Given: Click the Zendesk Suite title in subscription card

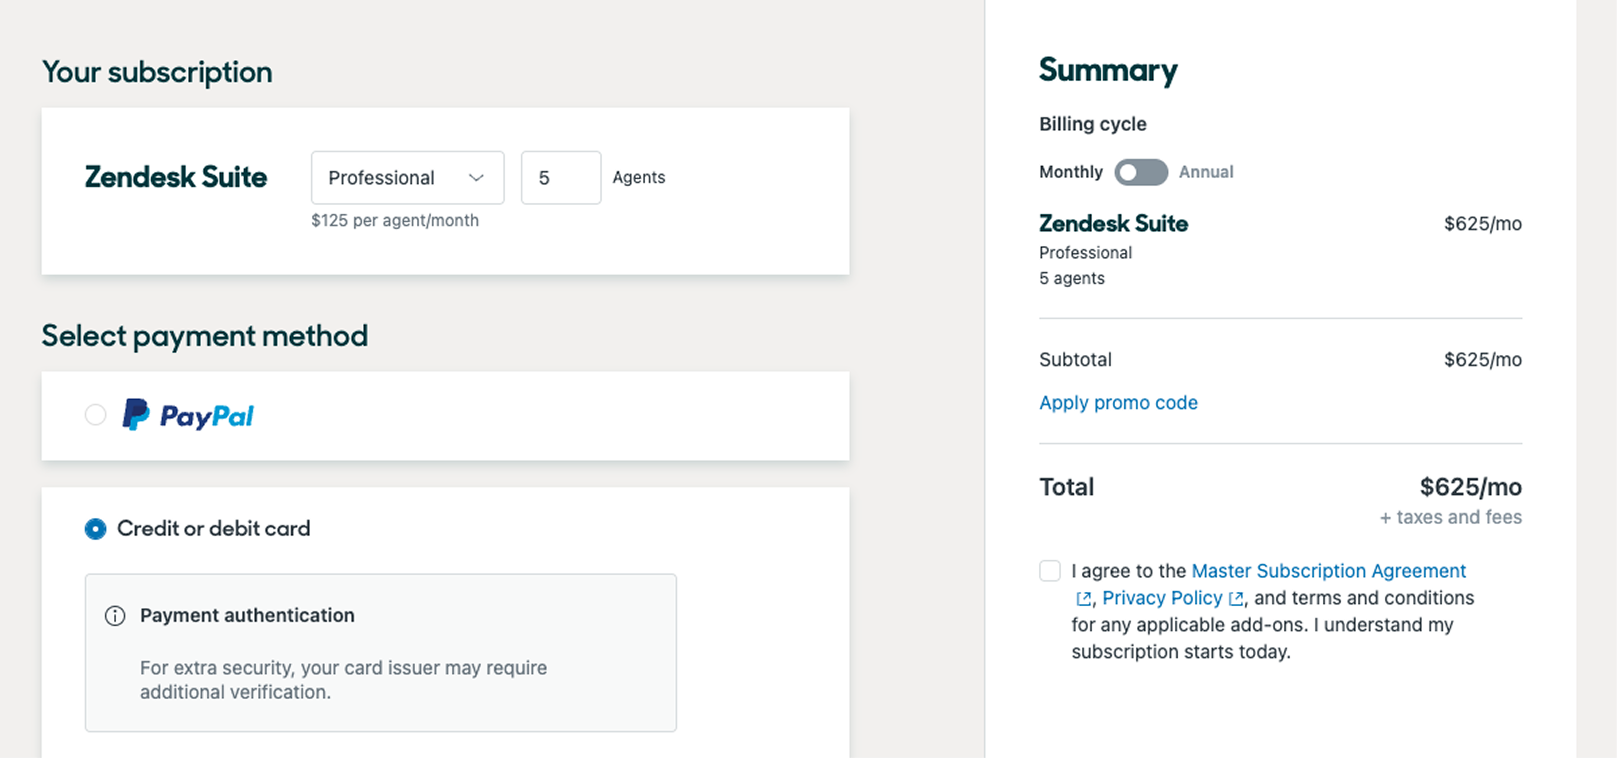Looking at the screenshot, I should coord(176,178).
